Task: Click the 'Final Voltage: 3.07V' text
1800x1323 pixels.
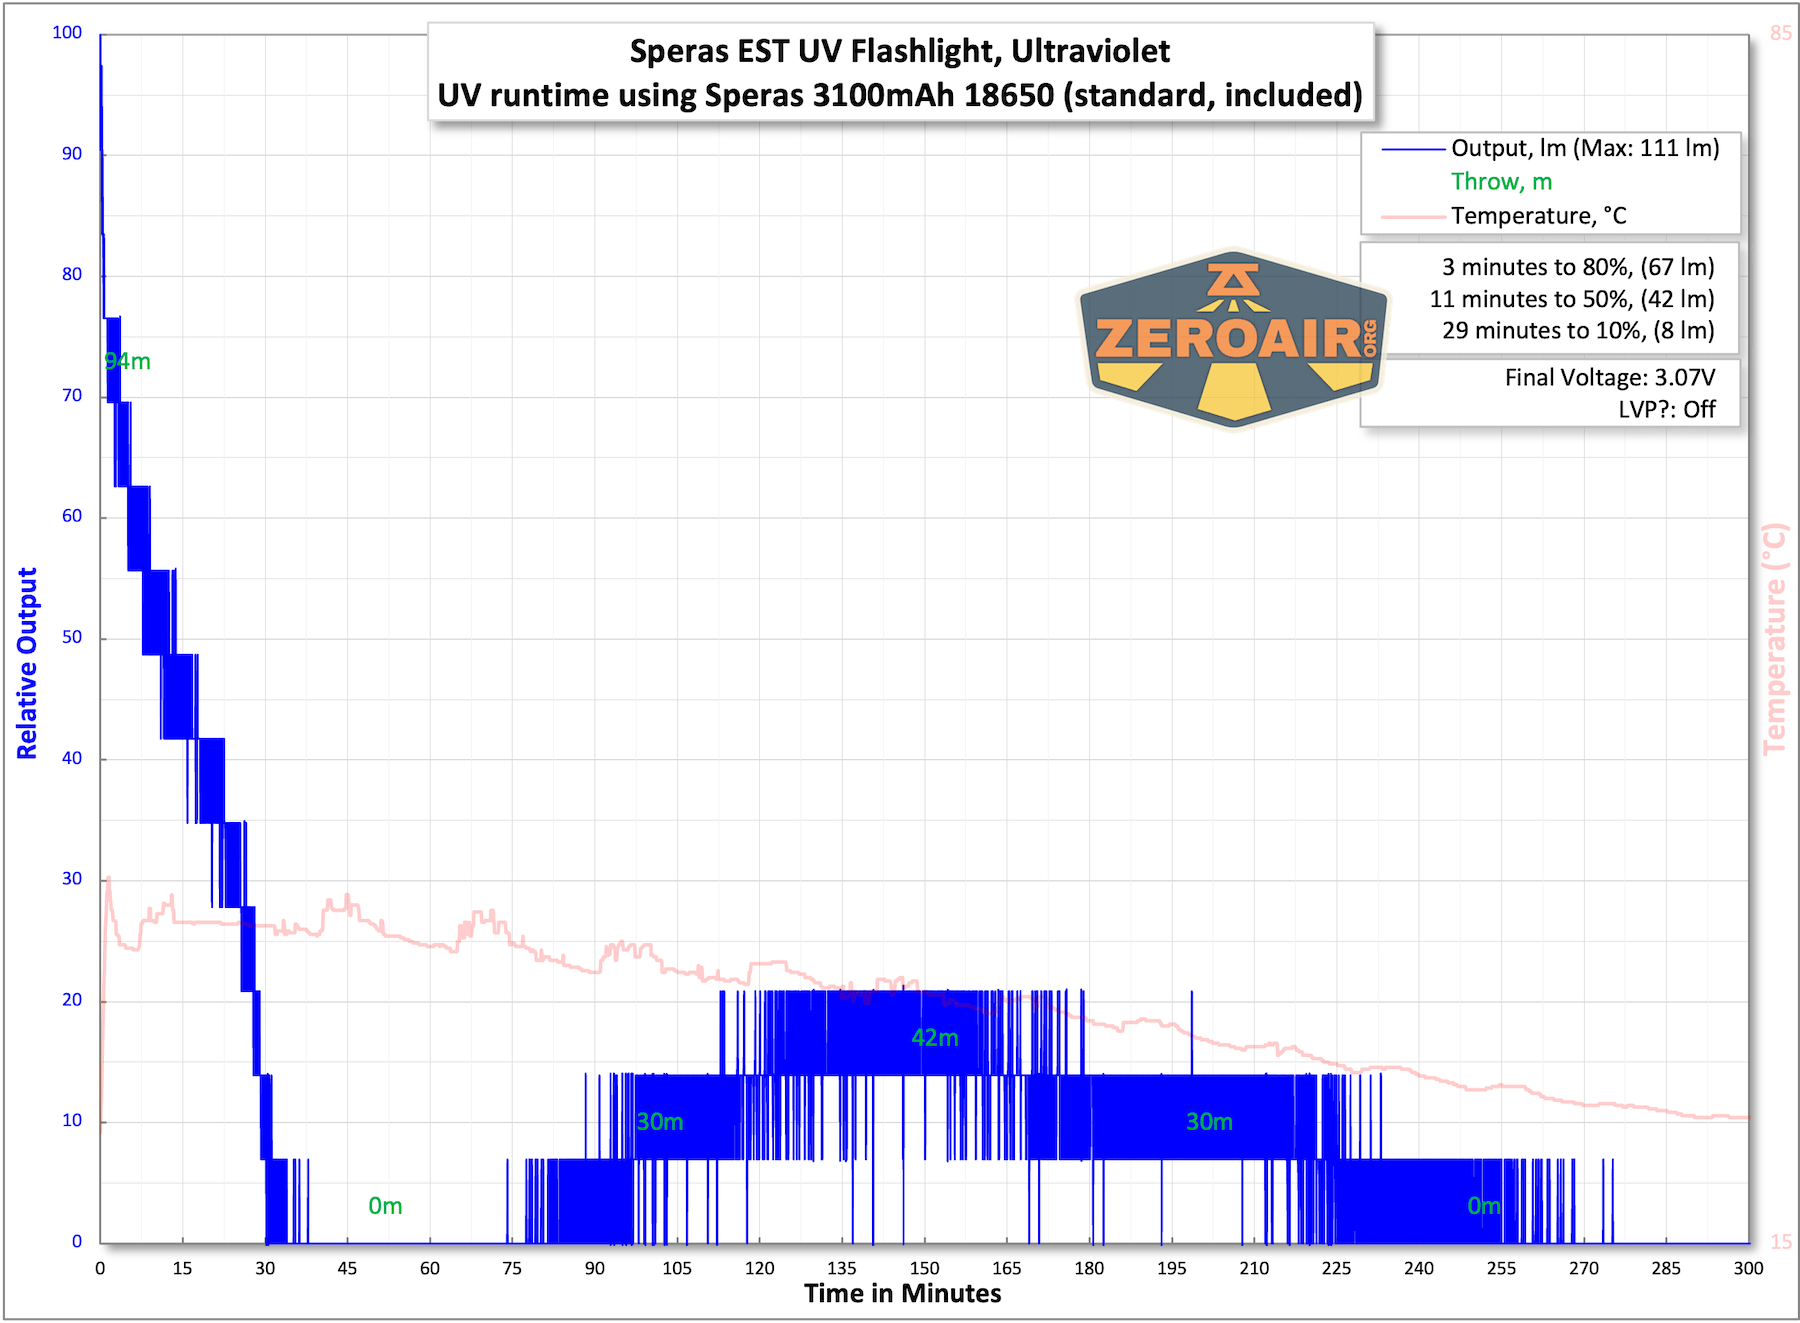Action: pyautogui.click(x=1610, y=377)
